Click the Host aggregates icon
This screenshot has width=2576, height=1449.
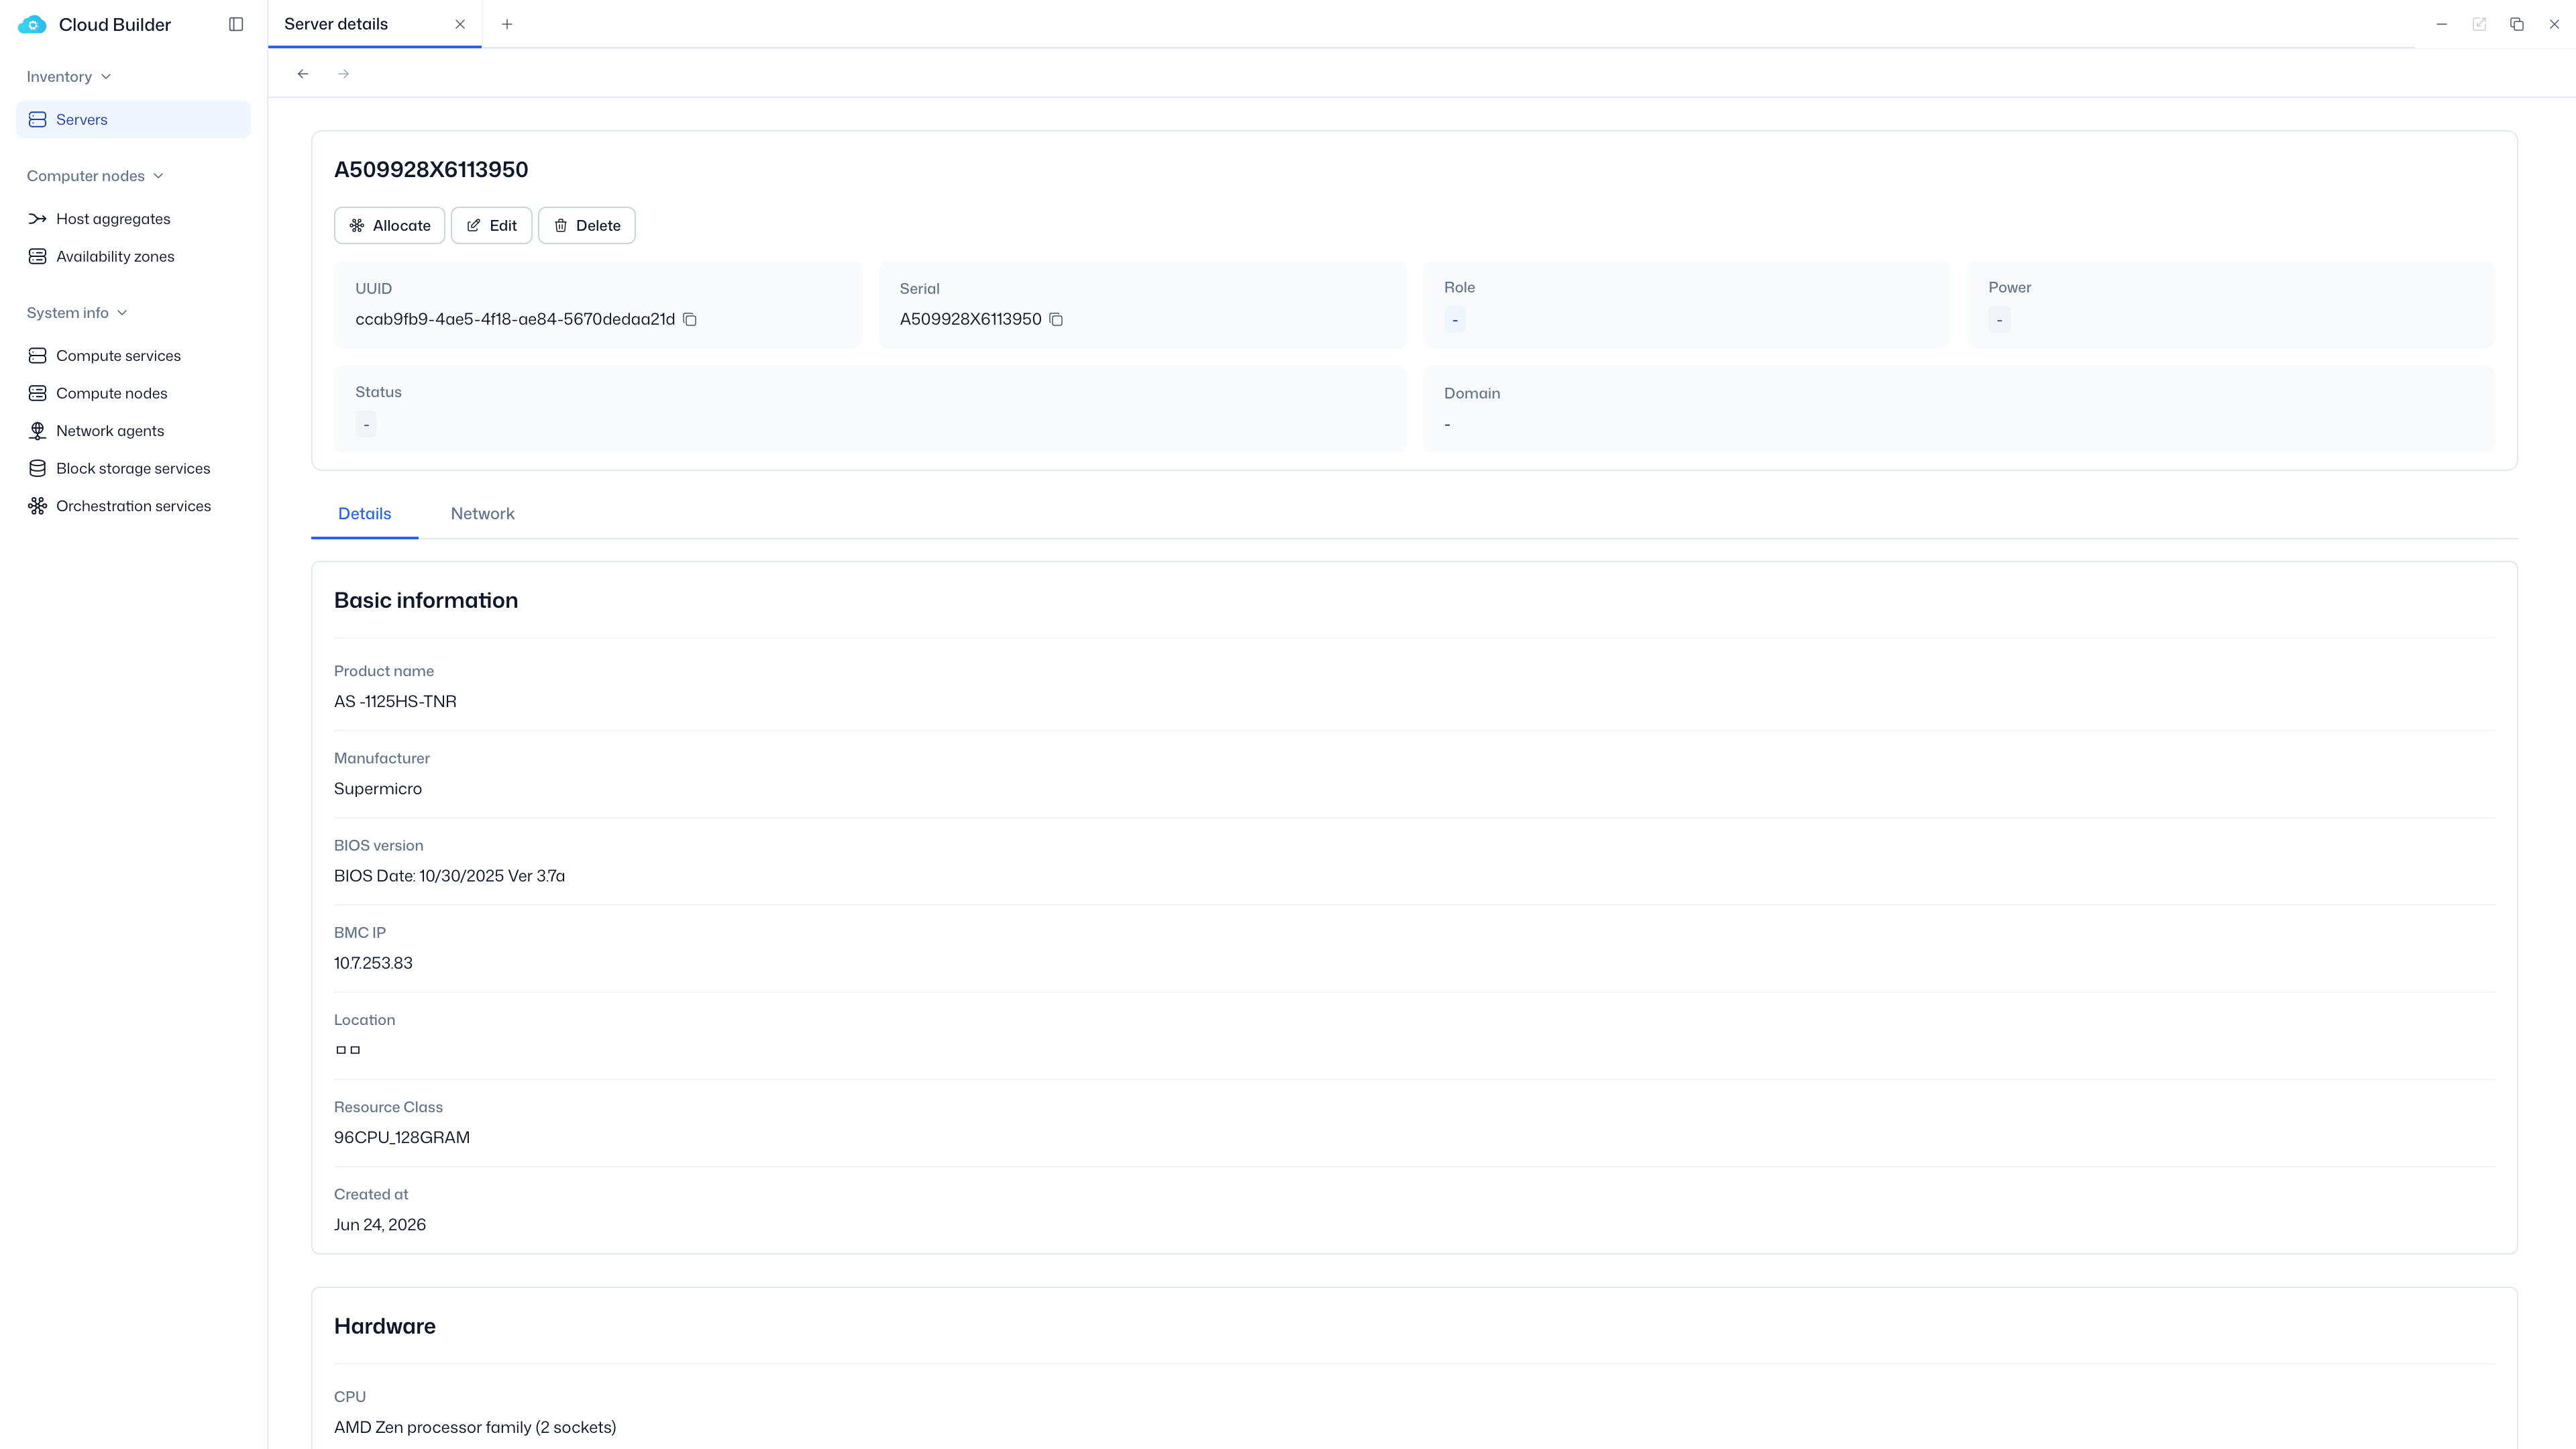click(37, 218)
